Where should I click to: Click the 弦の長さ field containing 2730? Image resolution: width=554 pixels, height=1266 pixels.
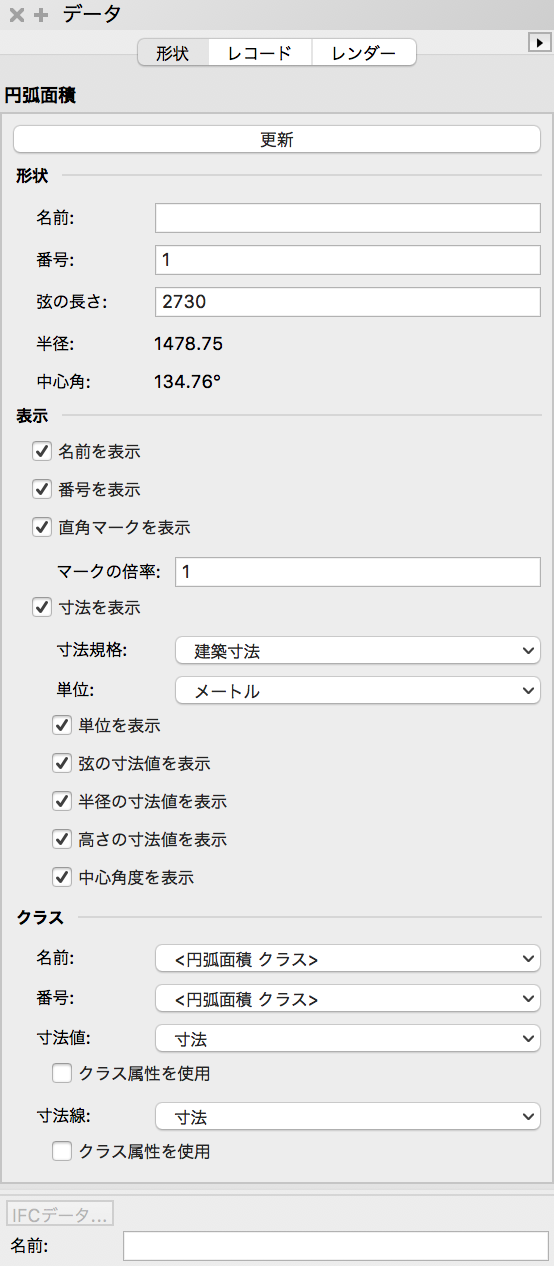[348, 300]
